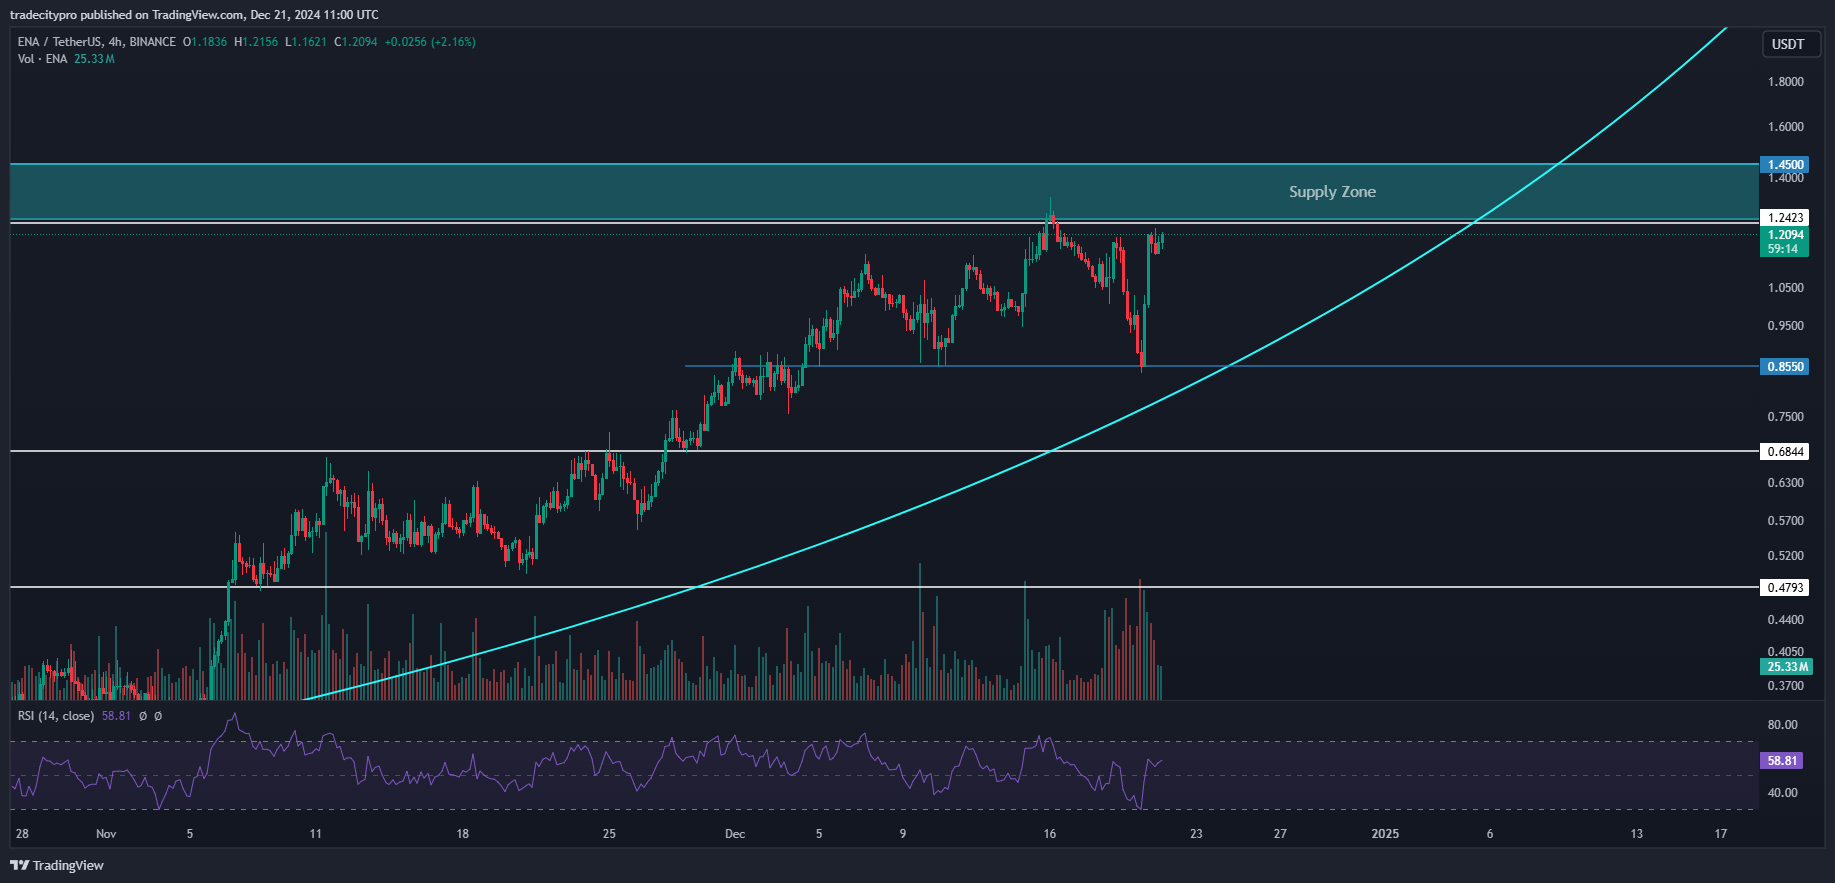Click the 0.7500 price scale value
The image size is (1835, 883).
point(1786,417)
